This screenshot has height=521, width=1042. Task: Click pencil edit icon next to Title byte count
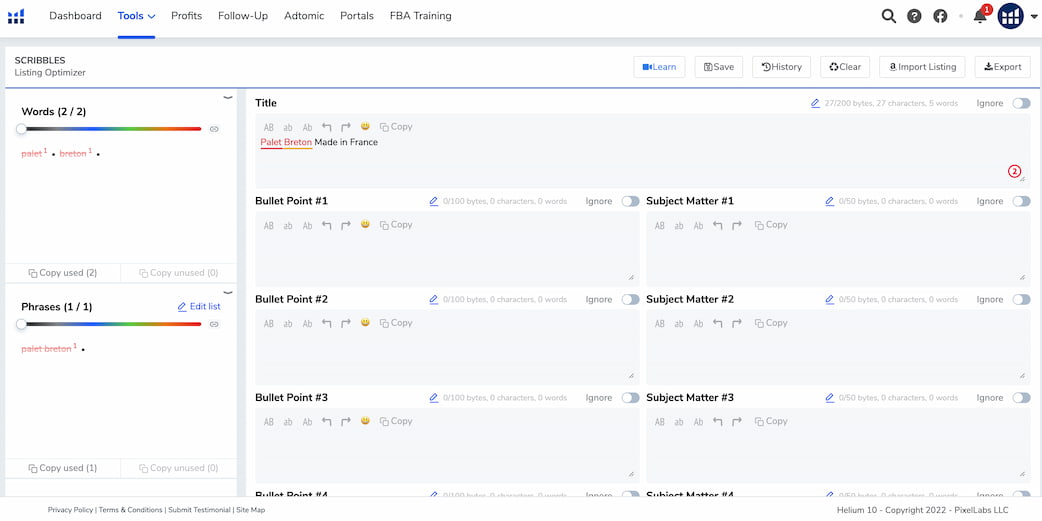tap(815, 103)
